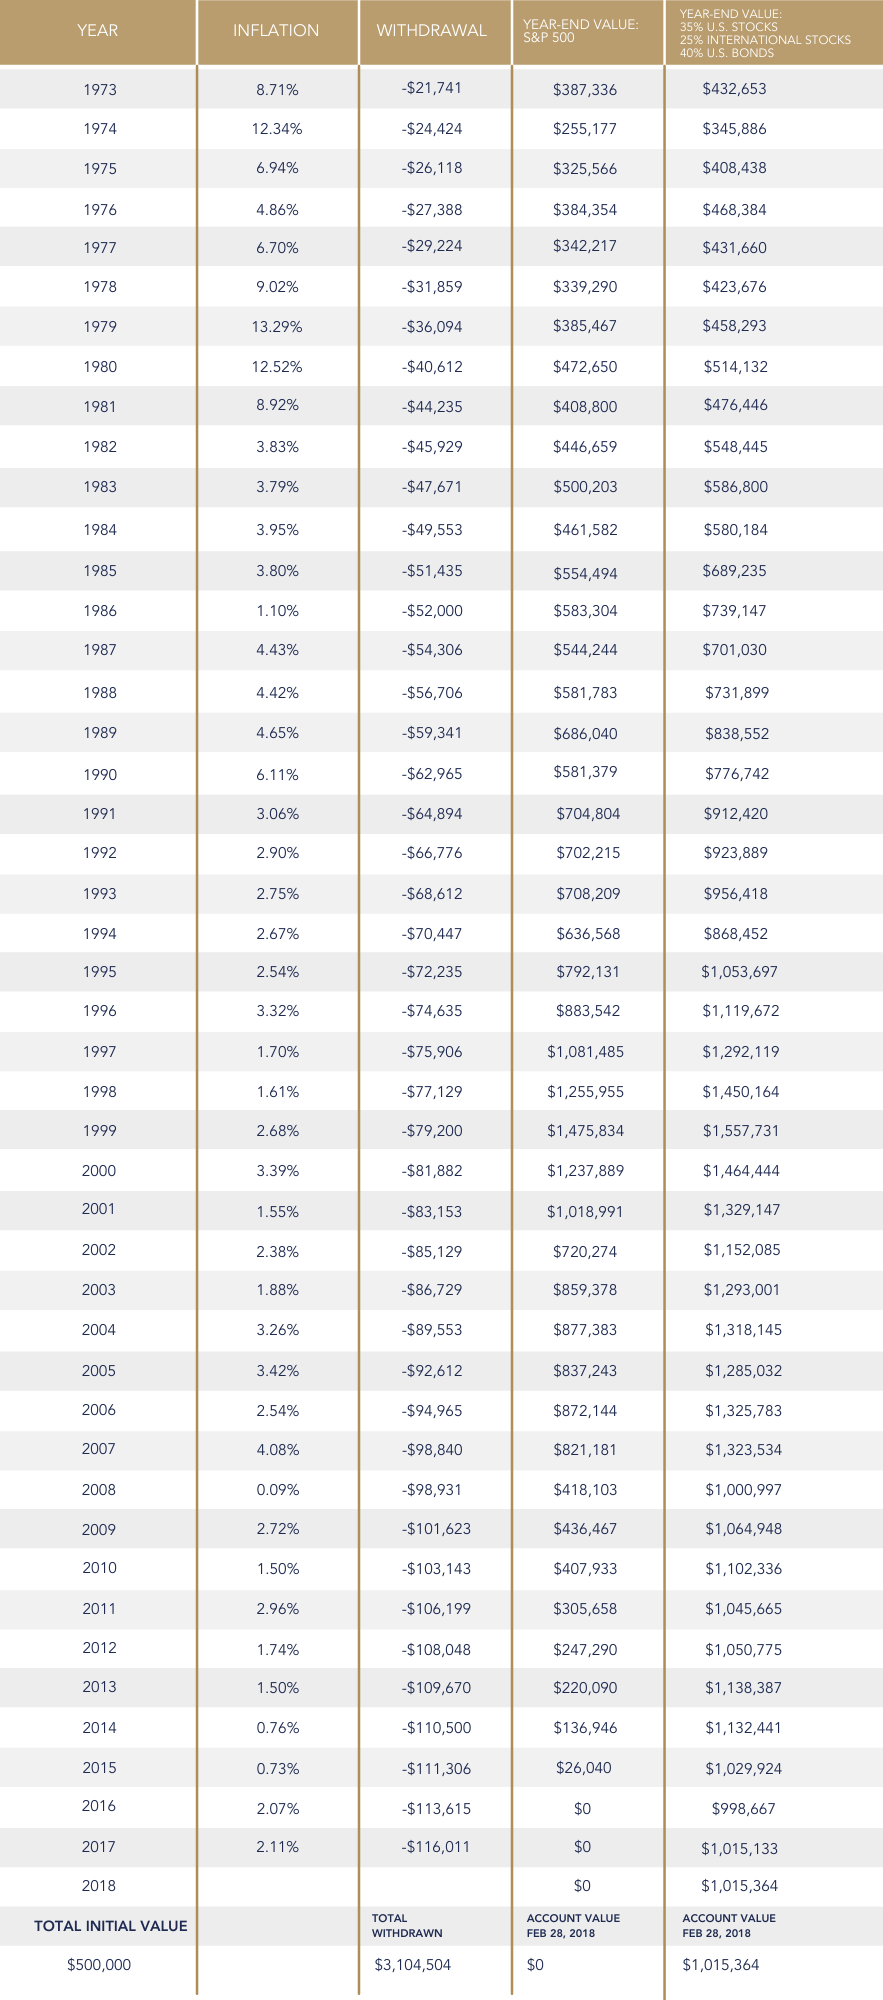Click the -$52,000 withdrawal amount
Viewport: 883px width, 2000px height.
[x=432, y=611]
